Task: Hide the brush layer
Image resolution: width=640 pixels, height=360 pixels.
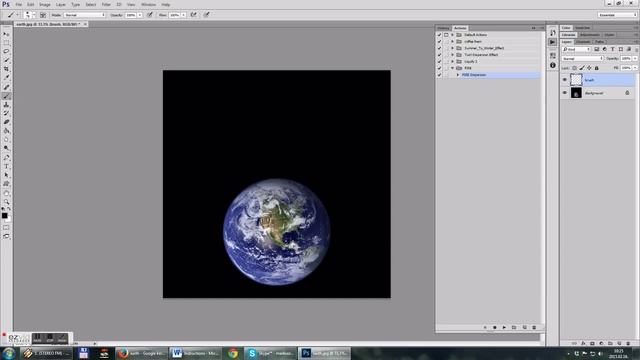Action: click(565, 80)
